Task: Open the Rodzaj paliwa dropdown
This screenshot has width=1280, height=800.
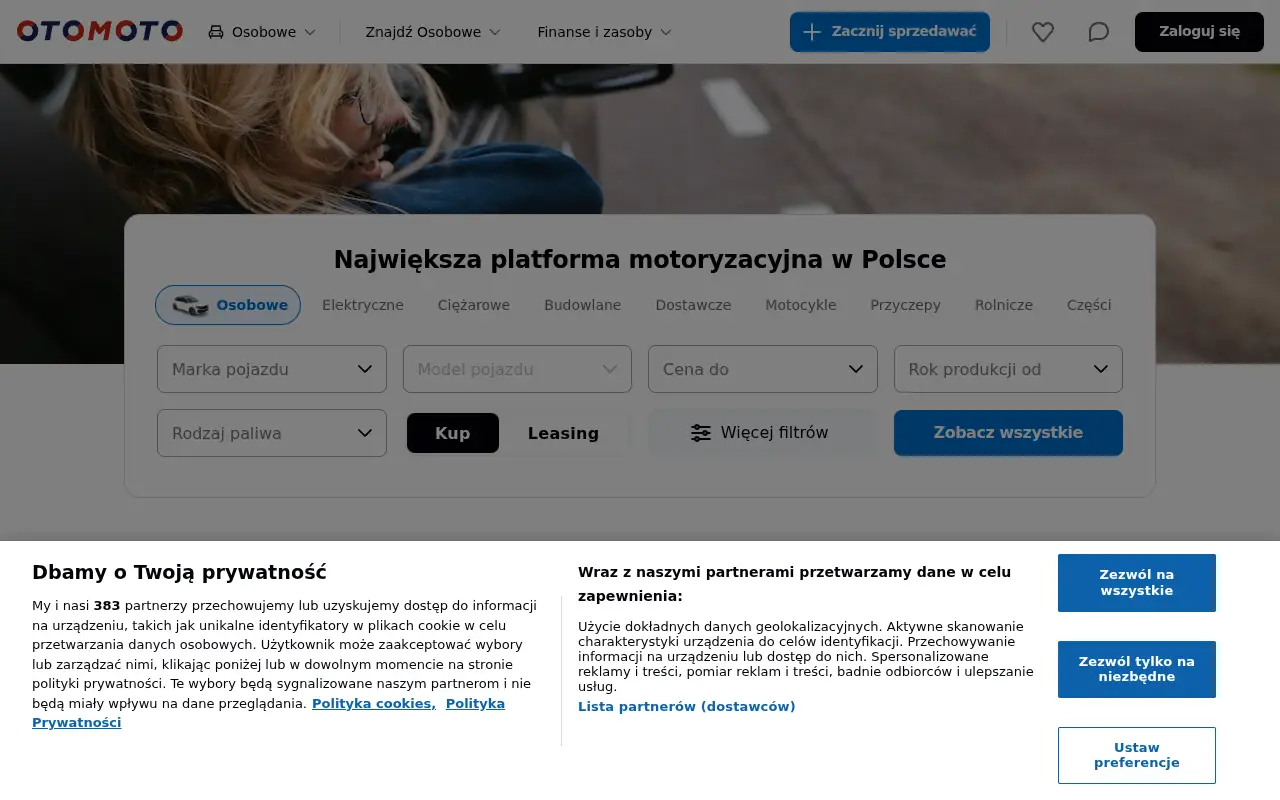Action: (272, 433)
